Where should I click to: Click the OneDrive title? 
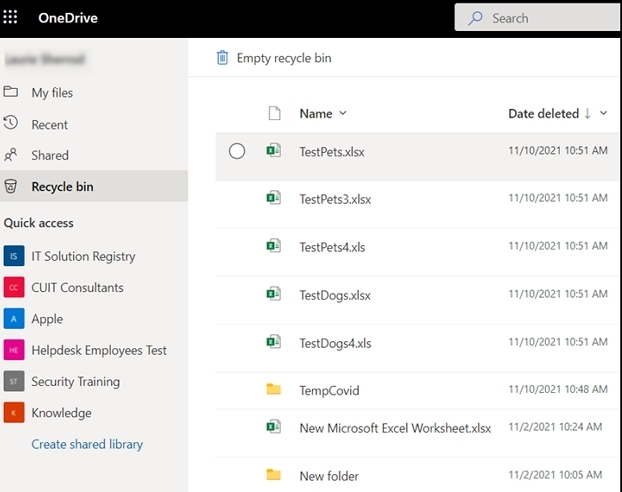coord(68,18)
